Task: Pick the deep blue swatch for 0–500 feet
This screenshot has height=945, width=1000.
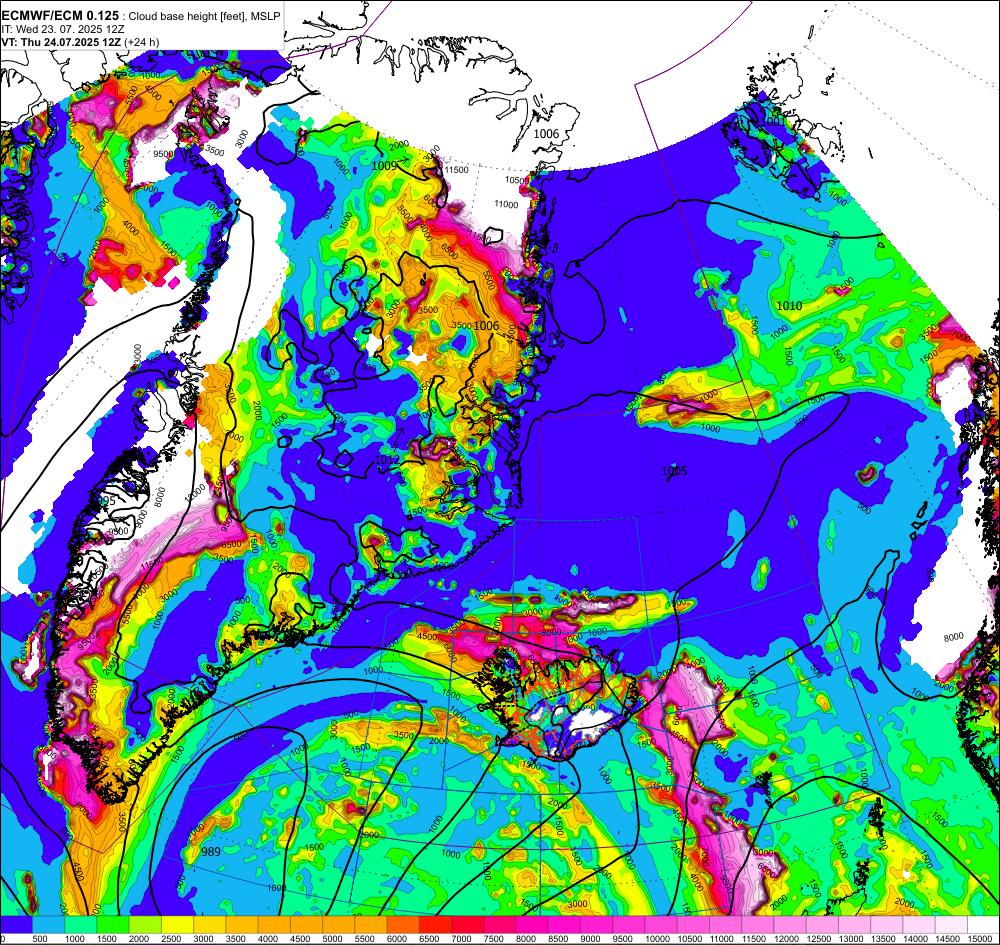Action: tap(17, 925)
